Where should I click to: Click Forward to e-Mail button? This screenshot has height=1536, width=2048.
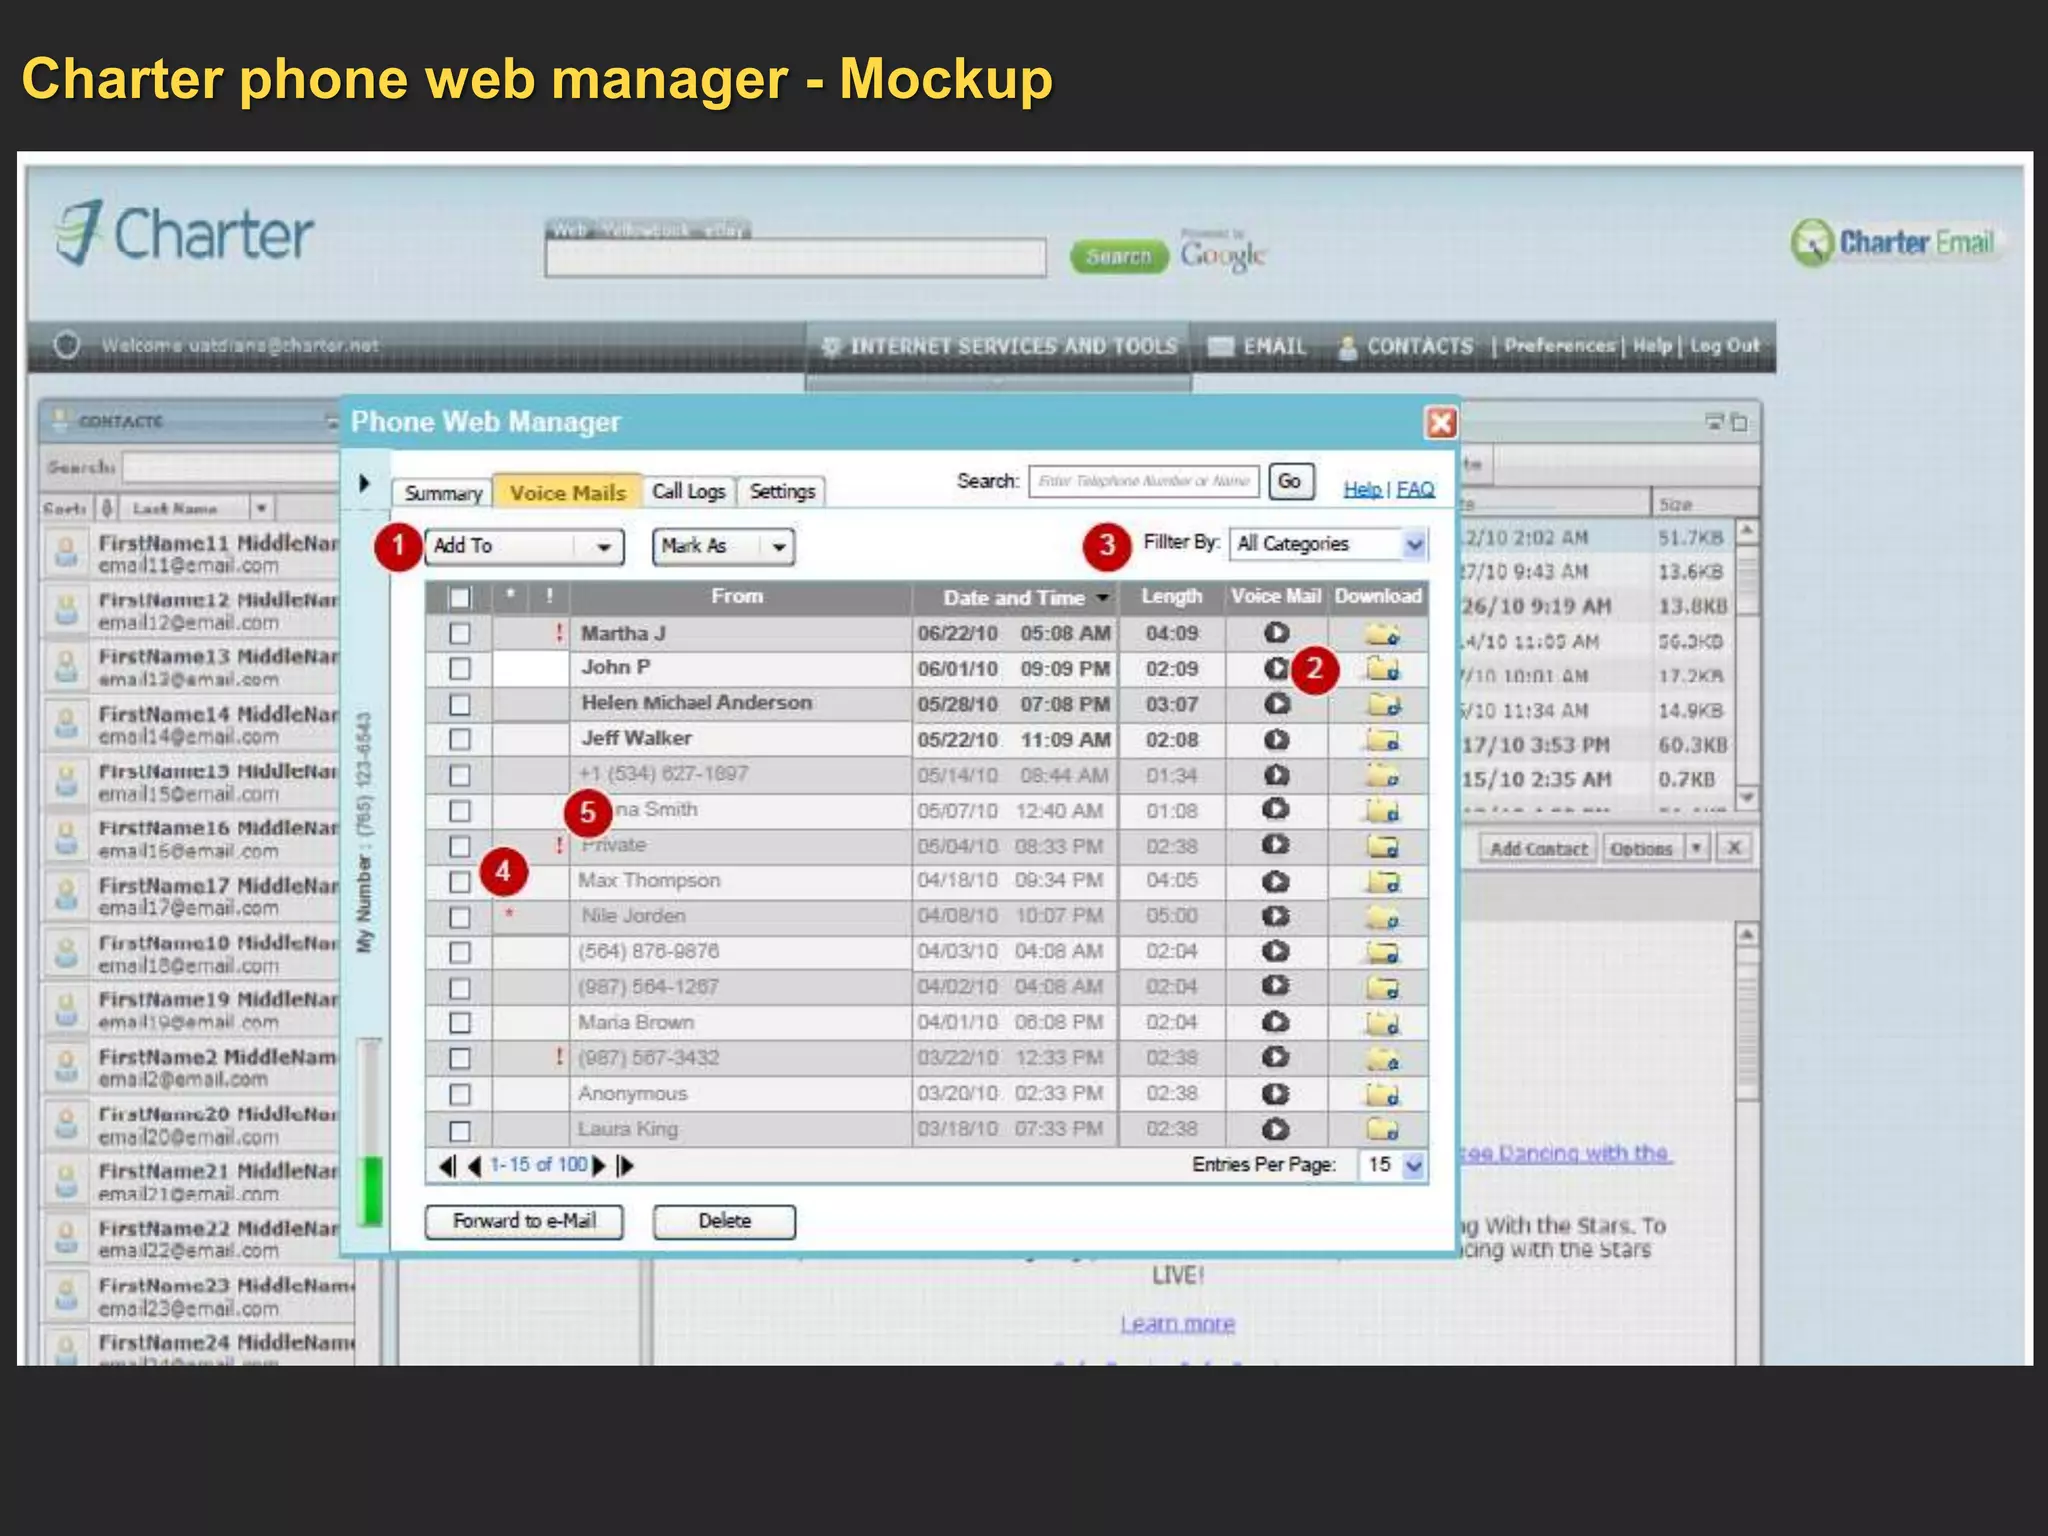pyautogui.click(x=524, y=1221)
